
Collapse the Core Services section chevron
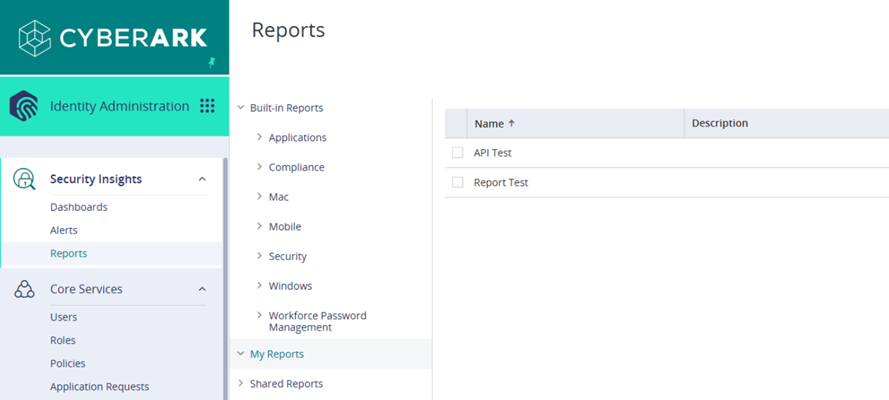(x=202, y=289)
